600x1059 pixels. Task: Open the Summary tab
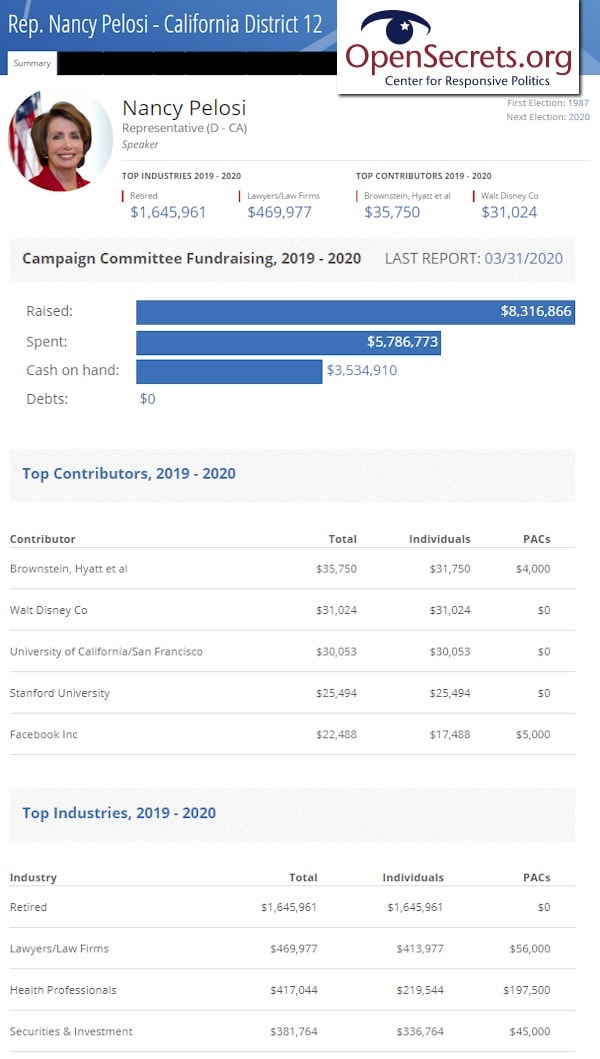click(32, 63)
